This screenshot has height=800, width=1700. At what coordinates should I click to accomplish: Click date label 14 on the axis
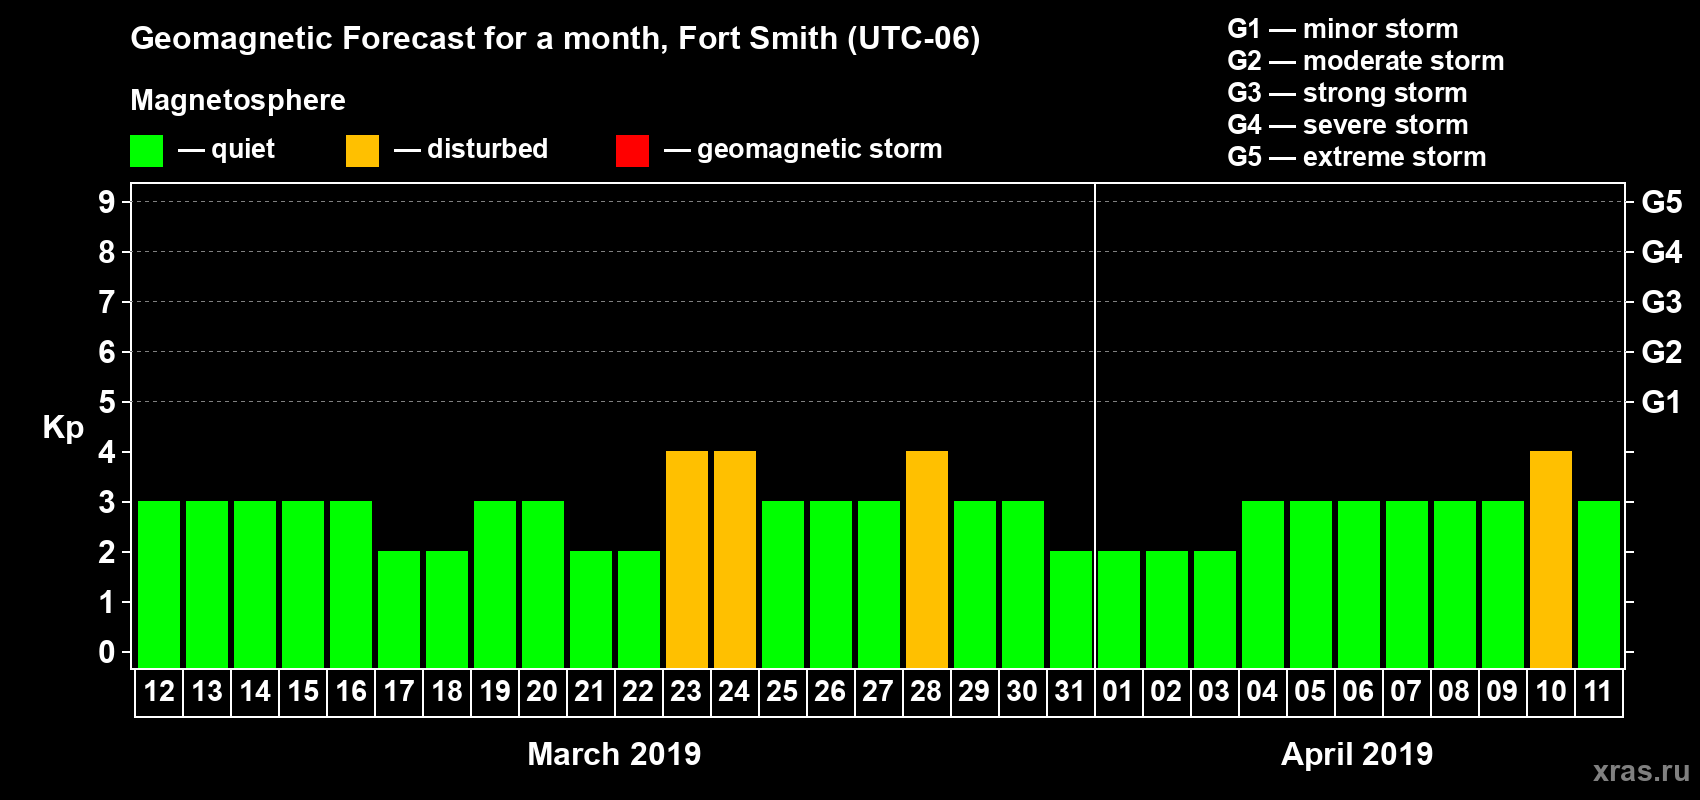255,692
